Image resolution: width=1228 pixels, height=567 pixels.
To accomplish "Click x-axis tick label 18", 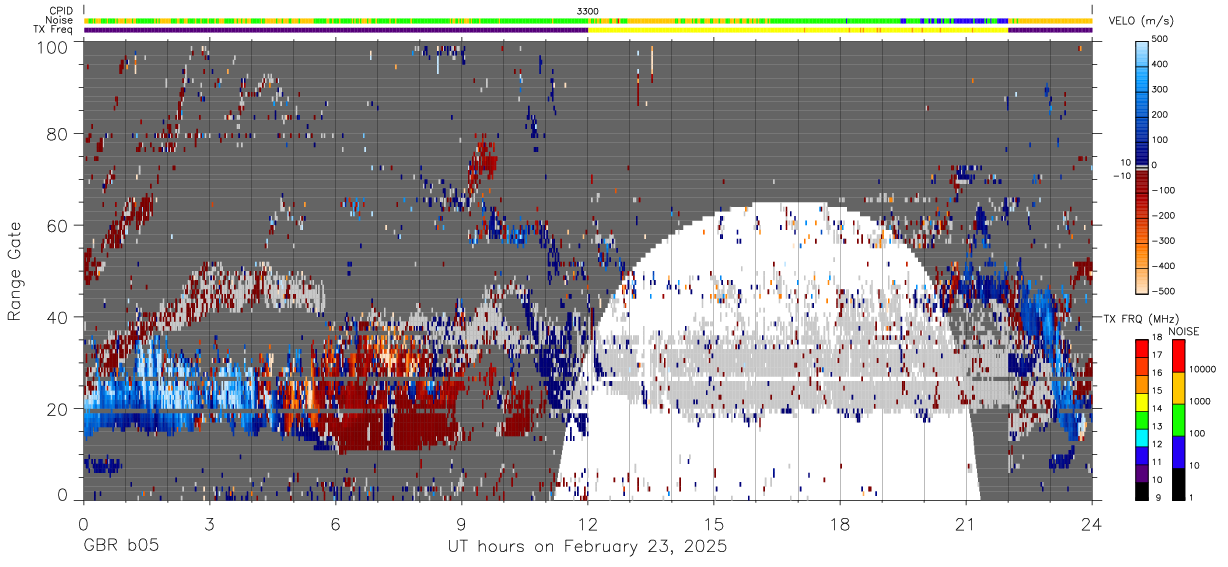I will [839, 523].
